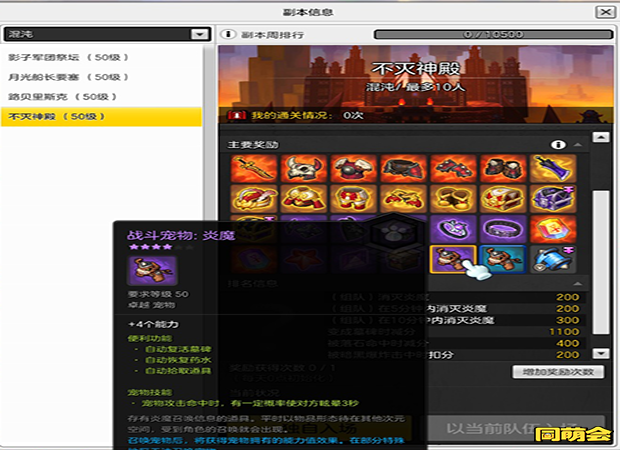Click the Balrog pet icon in tooltip
Screen dimensions: 620x450
click(152, 270)
